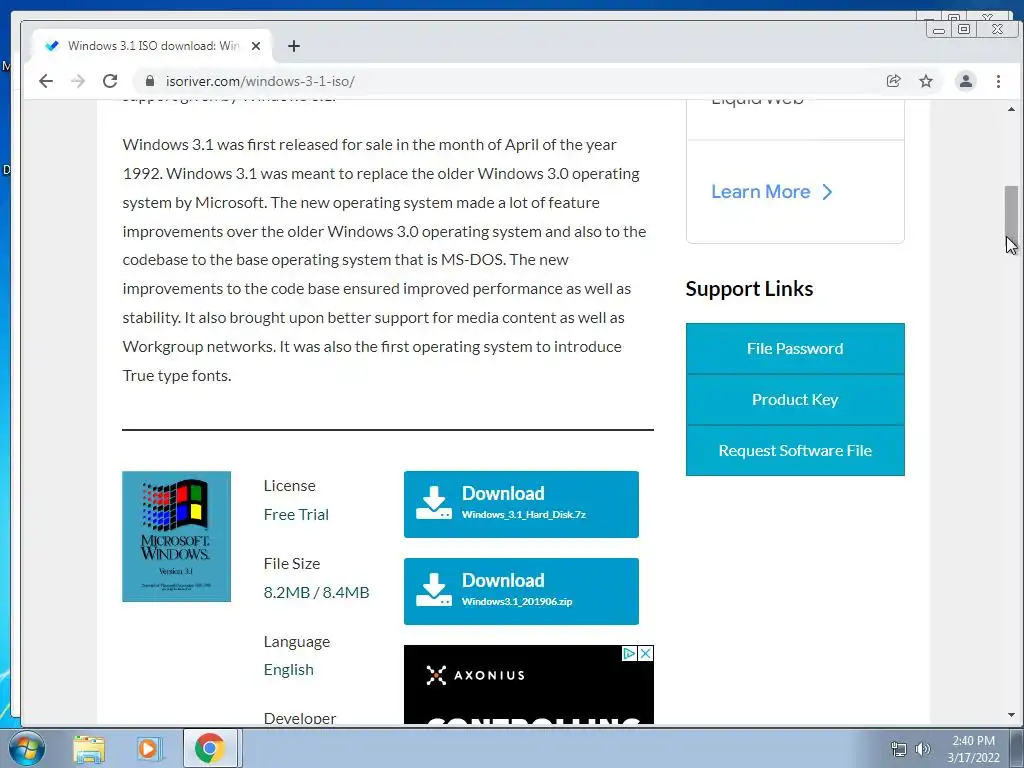This screenshot has width=1024, height=768.
Task: Close the Axonius ad with the X
Action: (x=645, y=653)
